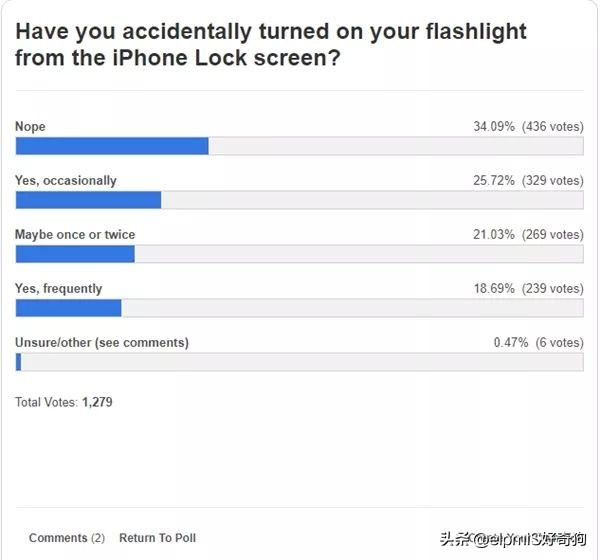The height and width of the screenshot is (560, 600).
Task: Select Unsure/other (see comments) label
Action: (x=101, y=343)
